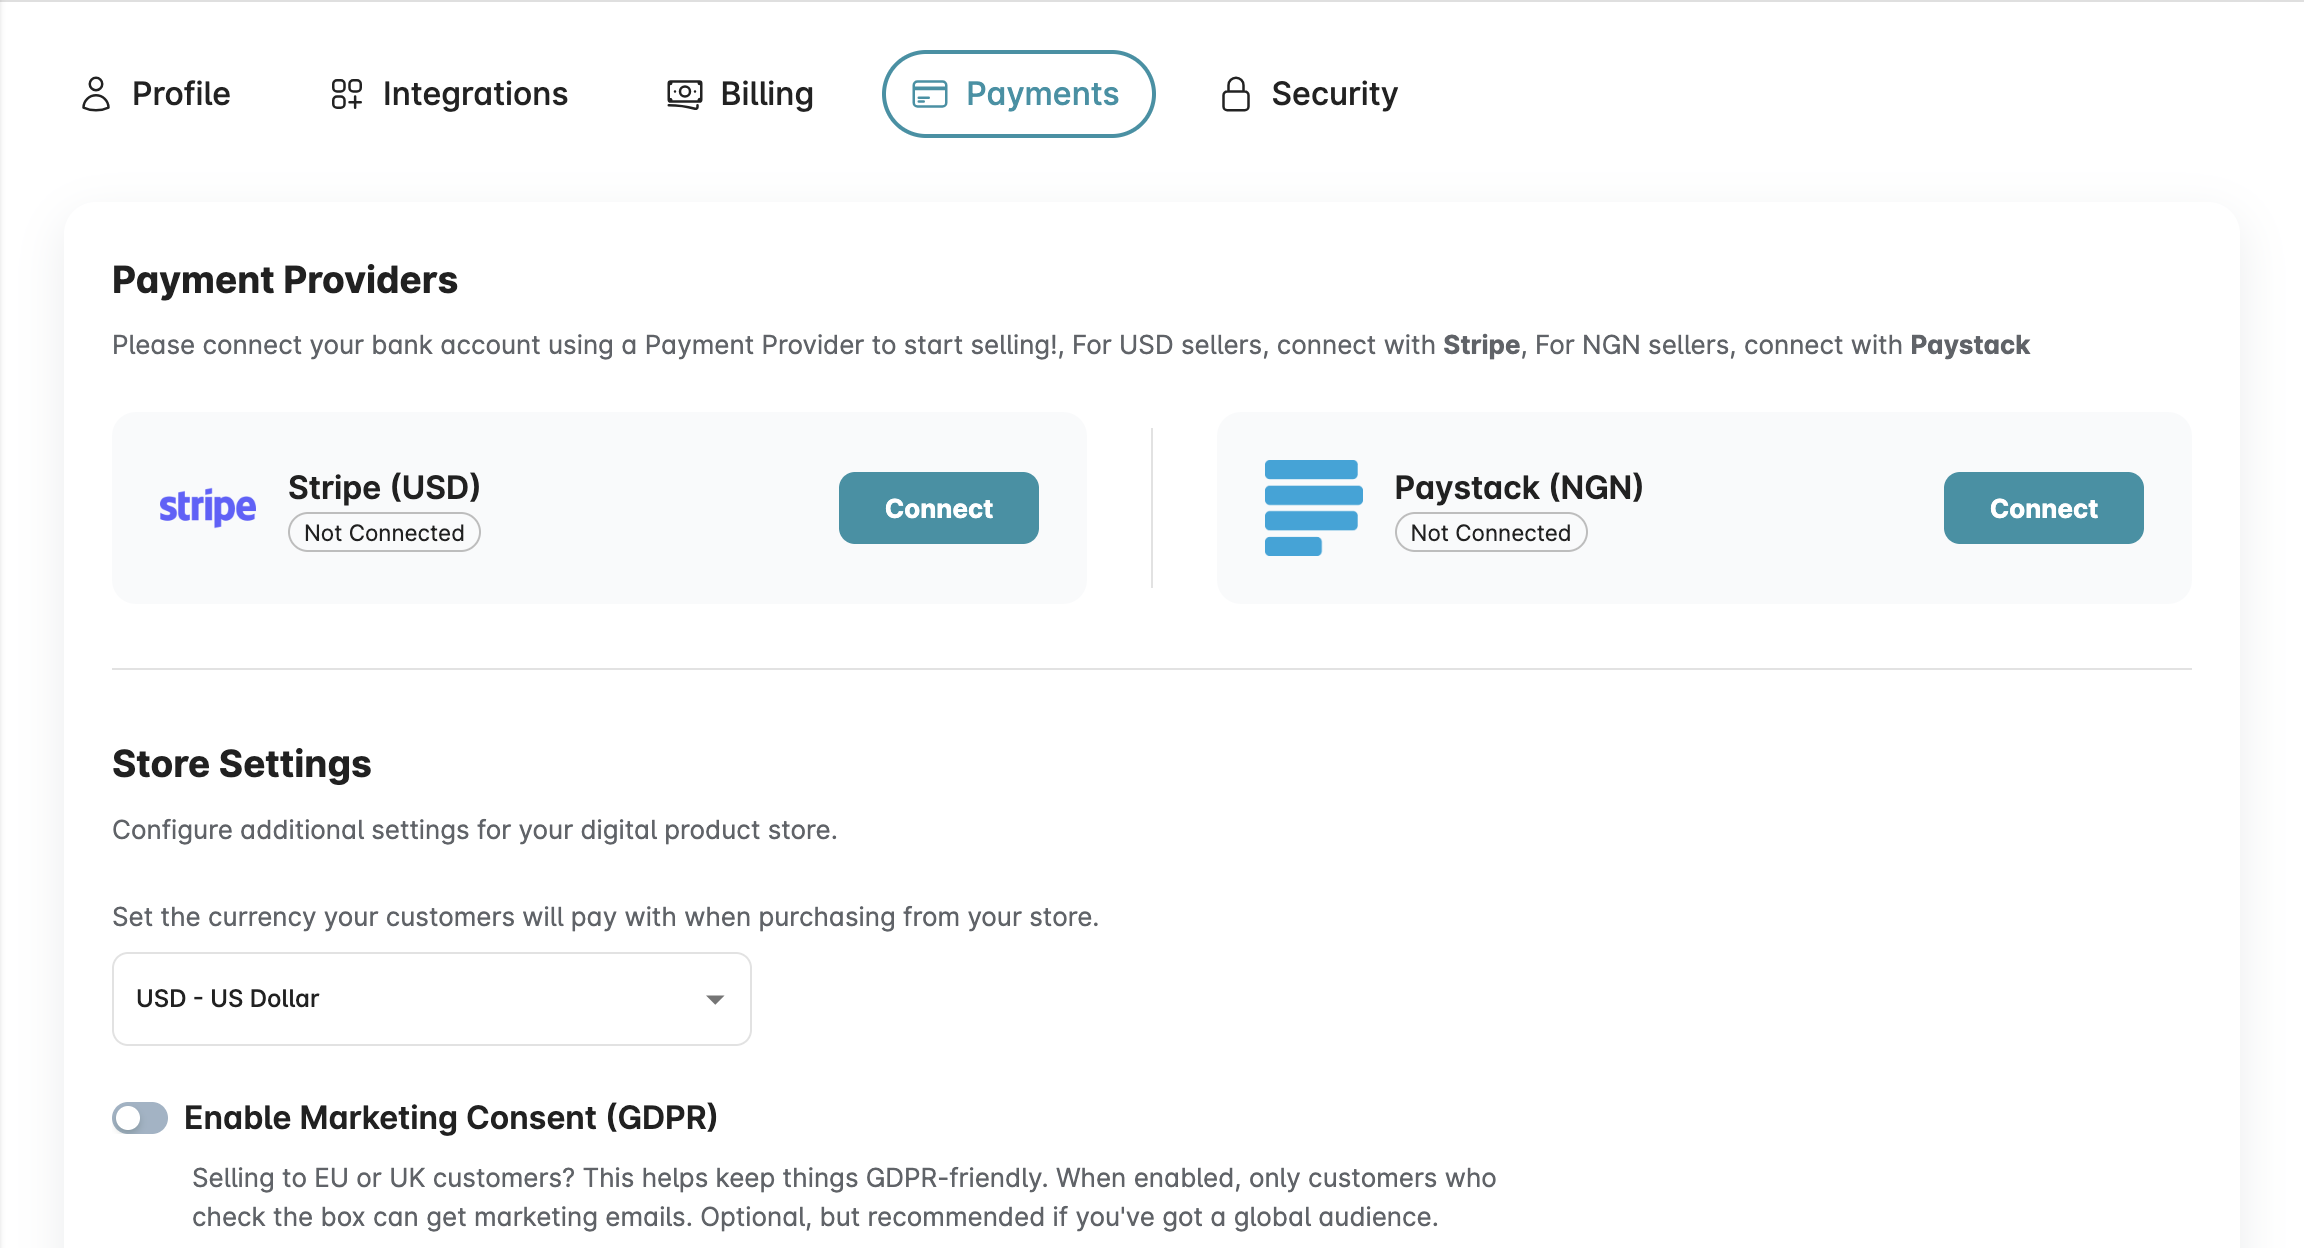The image size is (2304, 1248).
Task: Click Stripe's Not Connected status badge
Action: click(384, 533)
